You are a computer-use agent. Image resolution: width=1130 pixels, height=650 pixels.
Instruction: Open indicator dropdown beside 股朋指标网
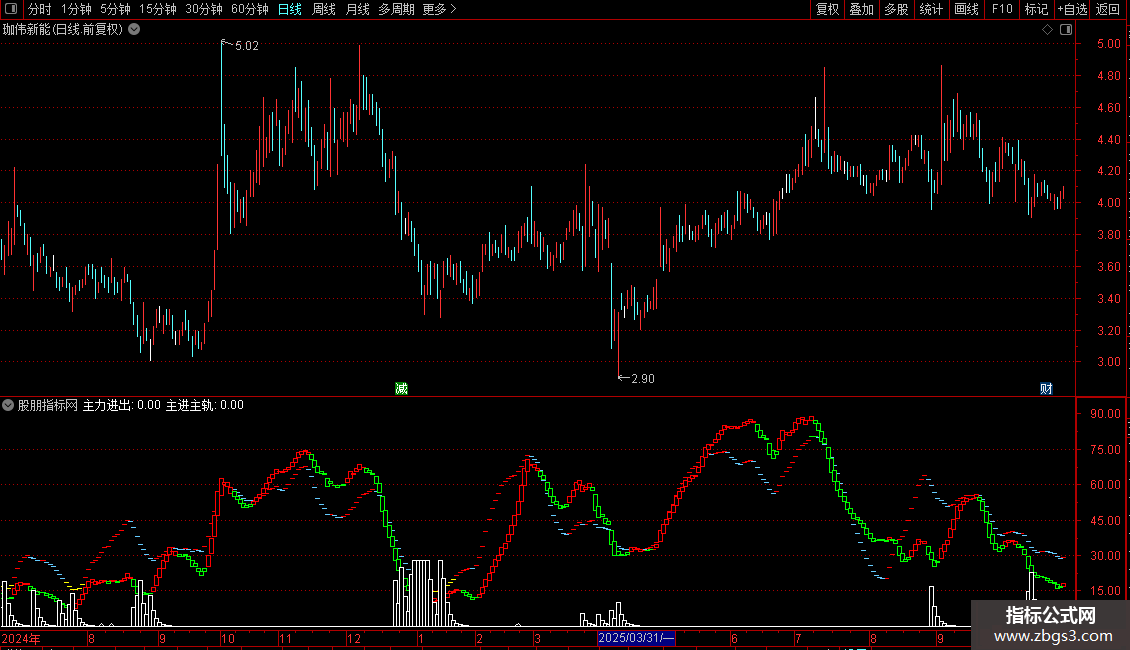coord(8,405)
